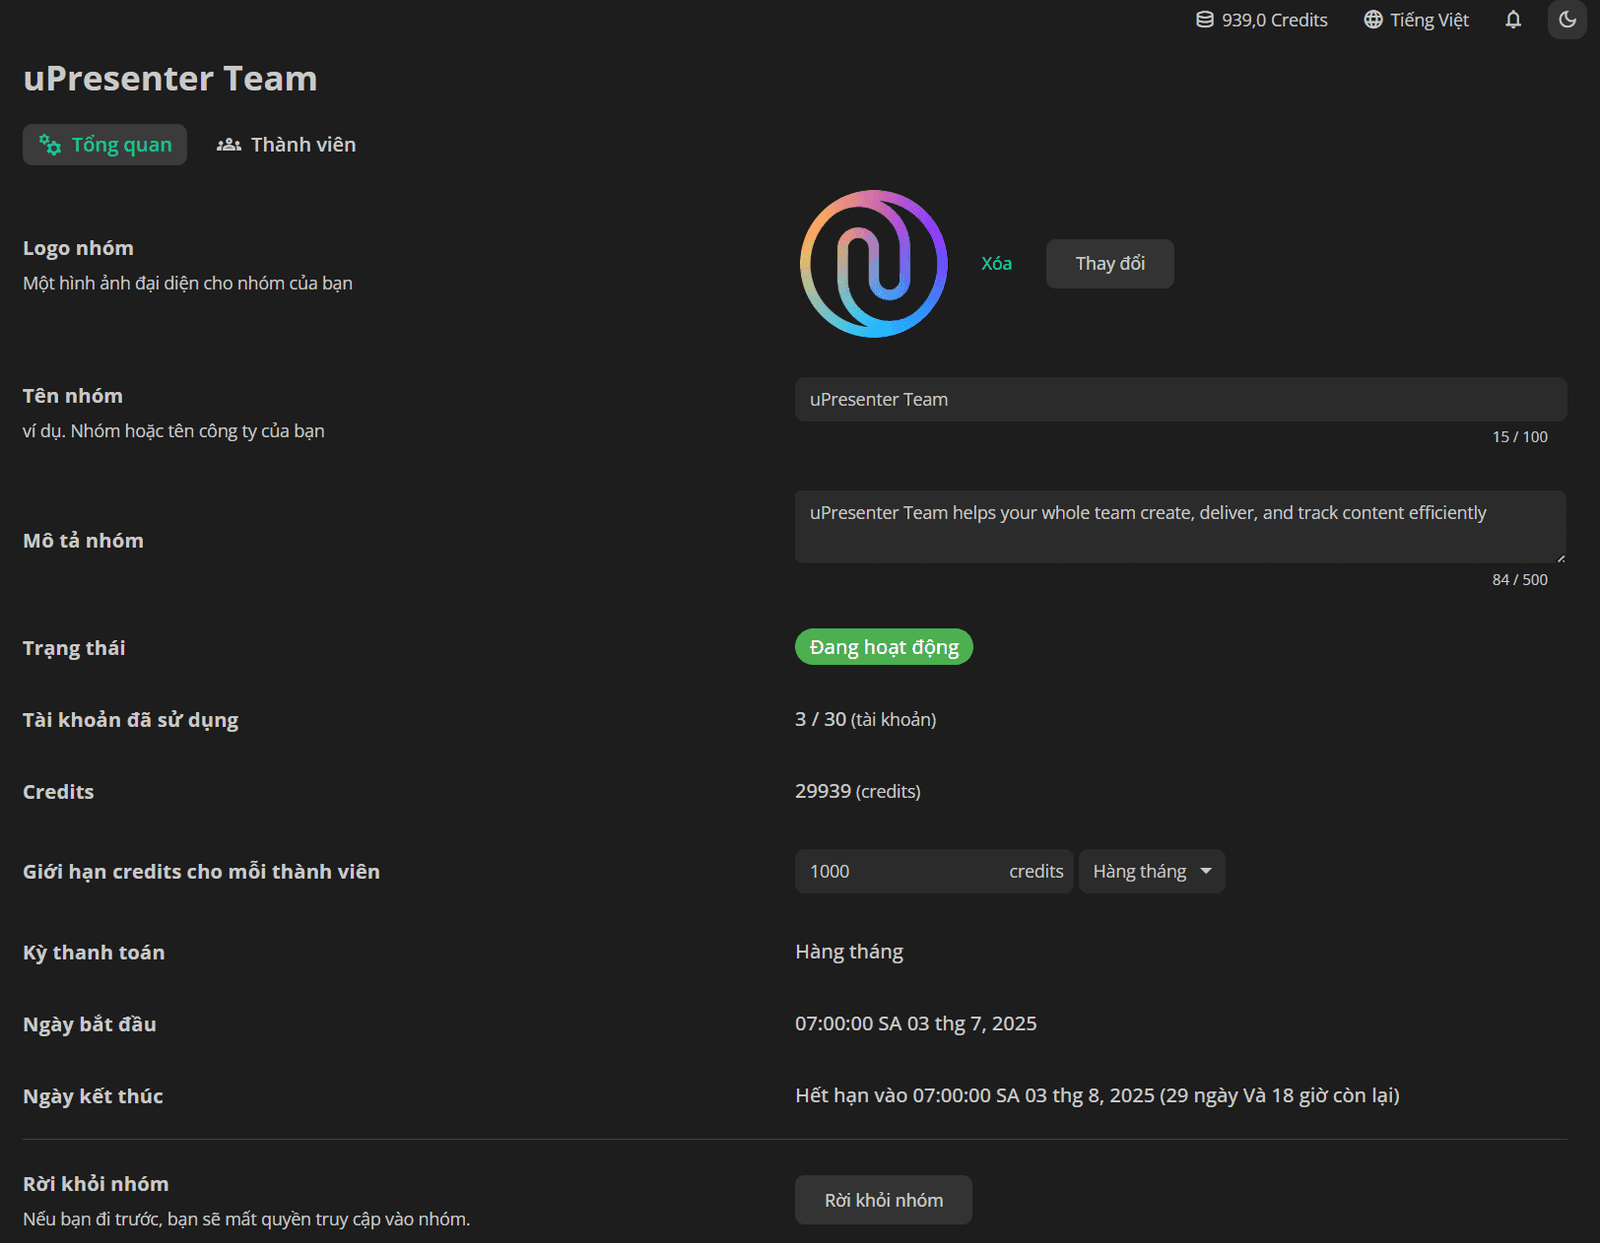Toggle dark mode moon icon
Image resolution: width=1600 pixels, height=1243 pixels.
point(1567,20)
